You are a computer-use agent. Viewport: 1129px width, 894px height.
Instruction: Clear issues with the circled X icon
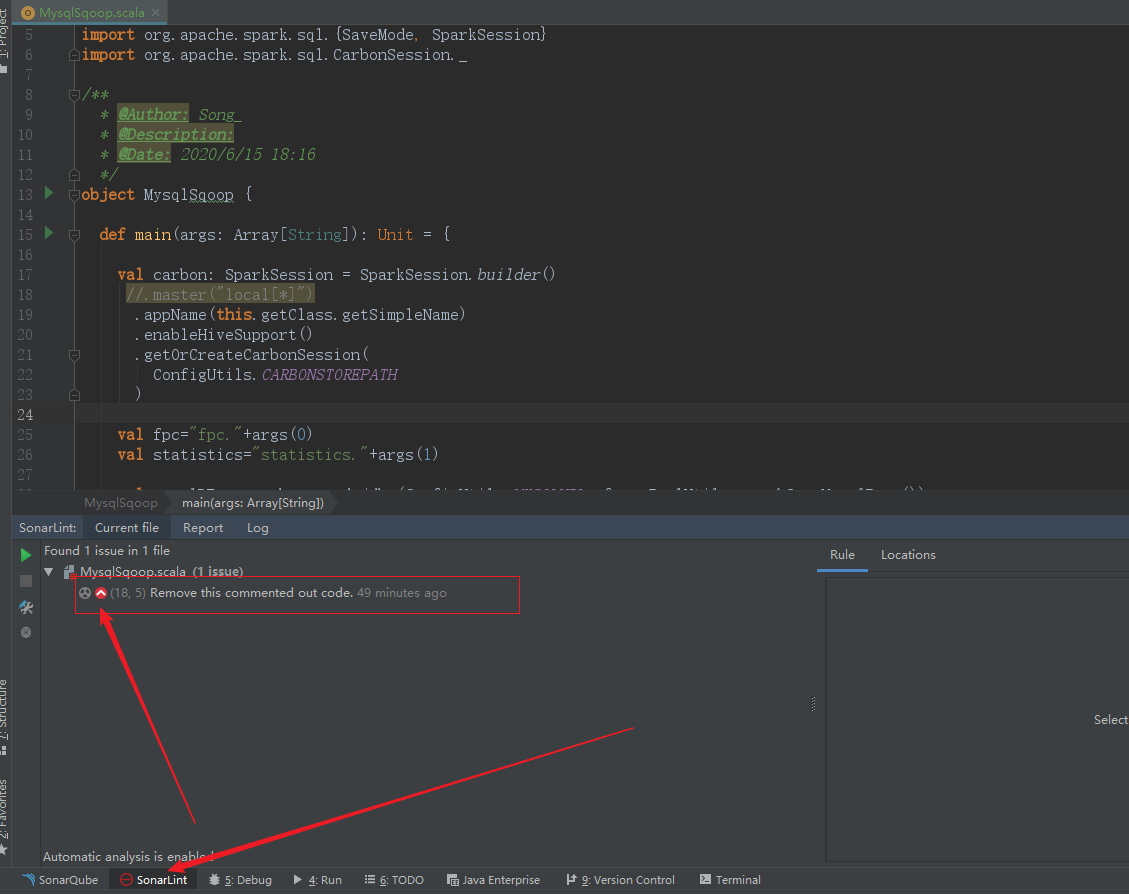(25, 631)
